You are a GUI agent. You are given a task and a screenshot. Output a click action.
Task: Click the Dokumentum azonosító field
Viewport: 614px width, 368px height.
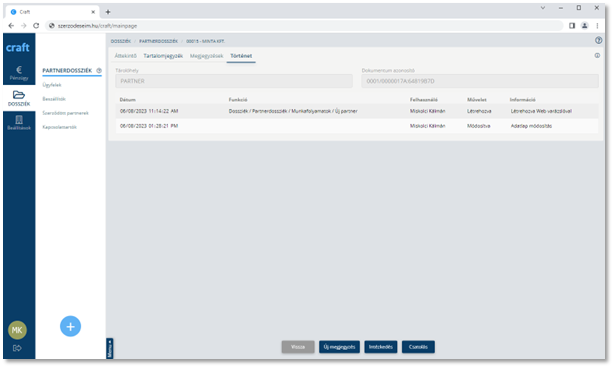[480, 81]
